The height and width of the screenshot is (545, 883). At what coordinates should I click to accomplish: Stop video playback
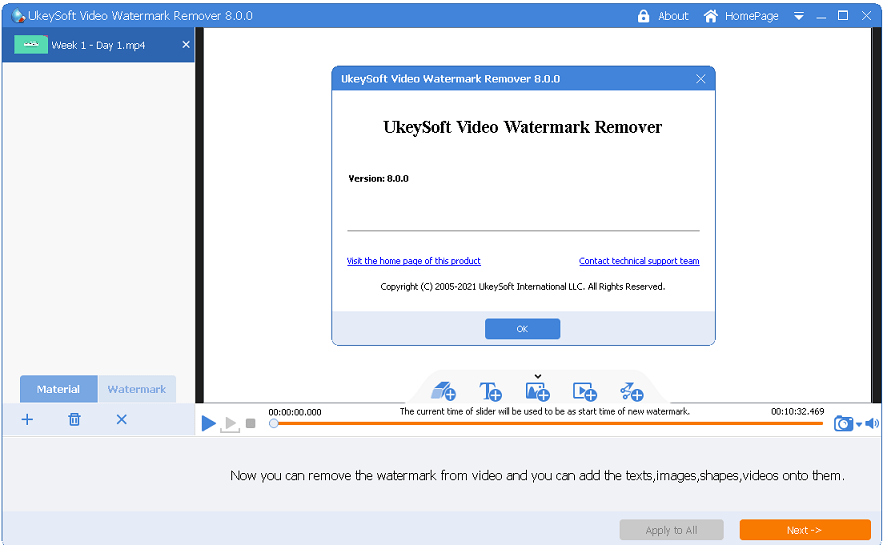point(251,423)
